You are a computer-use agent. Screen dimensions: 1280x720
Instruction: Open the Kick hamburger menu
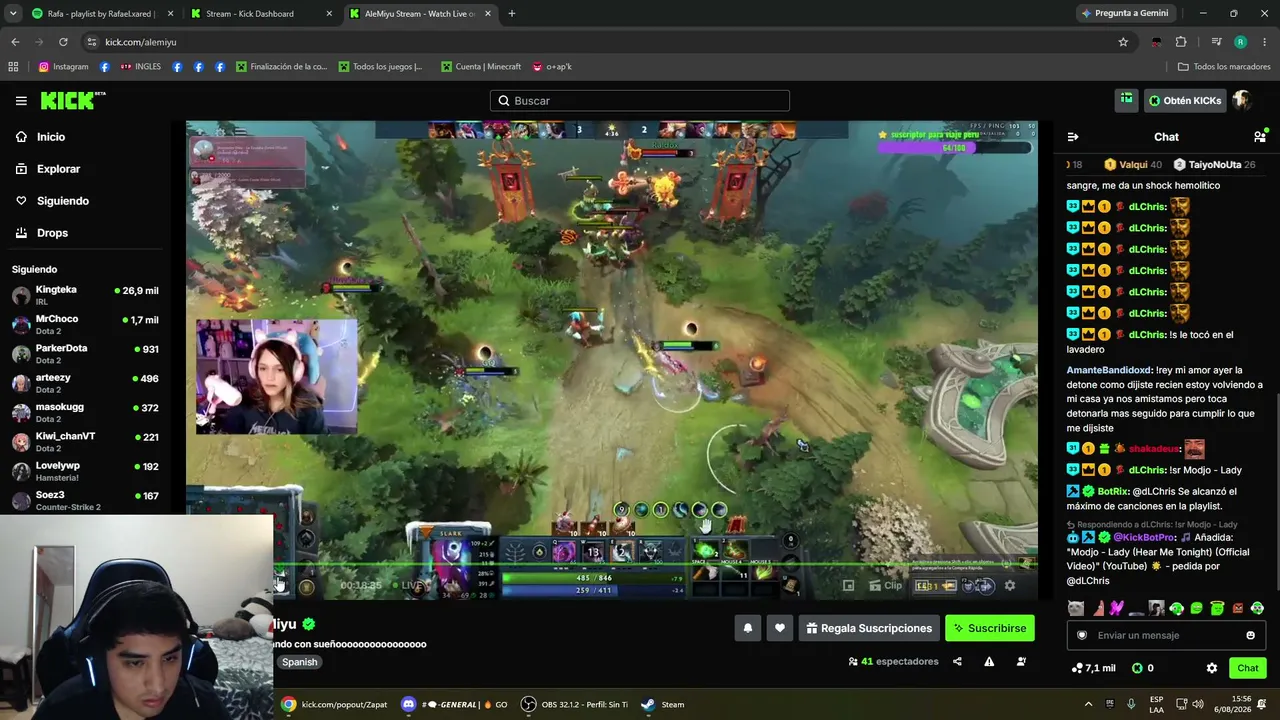pos(21,101)
